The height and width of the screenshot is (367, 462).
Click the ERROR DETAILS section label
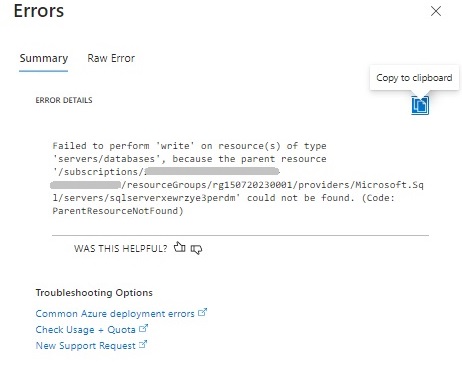[x=64, y=100]
